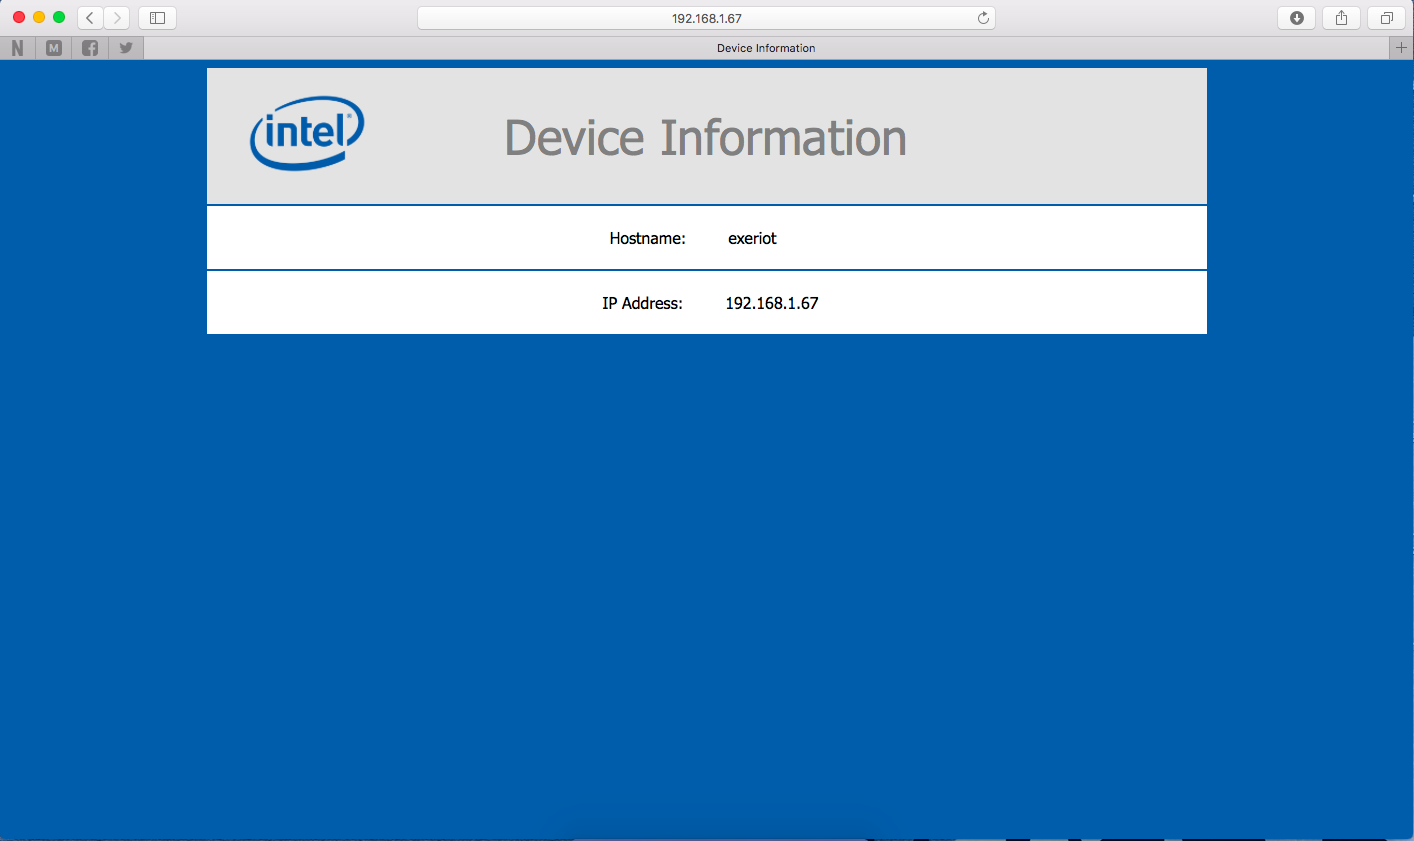The height and width of the screenshot is (841, 1414).
Task: Click the exeriot hostname value
Action: [x=752, y=238]
